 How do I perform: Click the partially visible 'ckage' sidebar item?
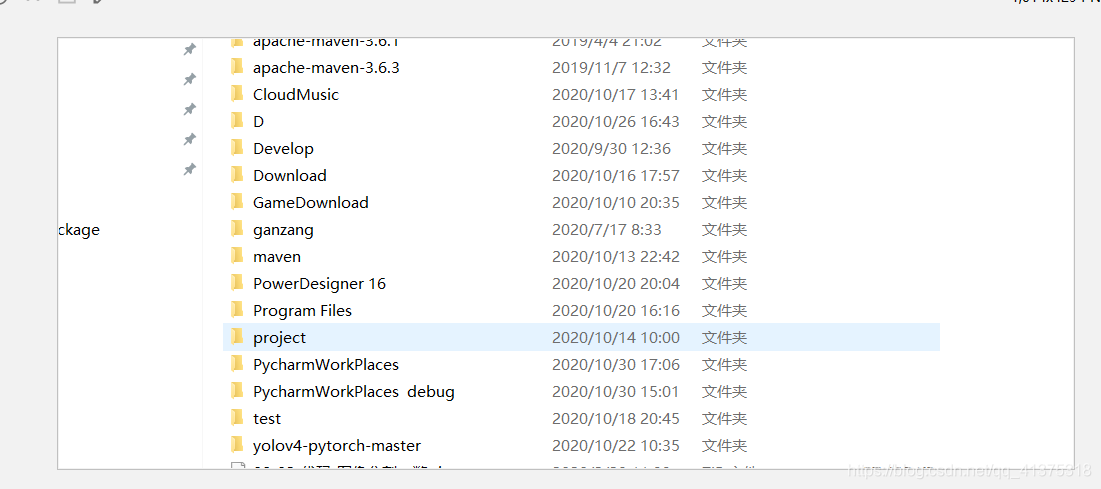pyautogui.click(x=79, y=230)
